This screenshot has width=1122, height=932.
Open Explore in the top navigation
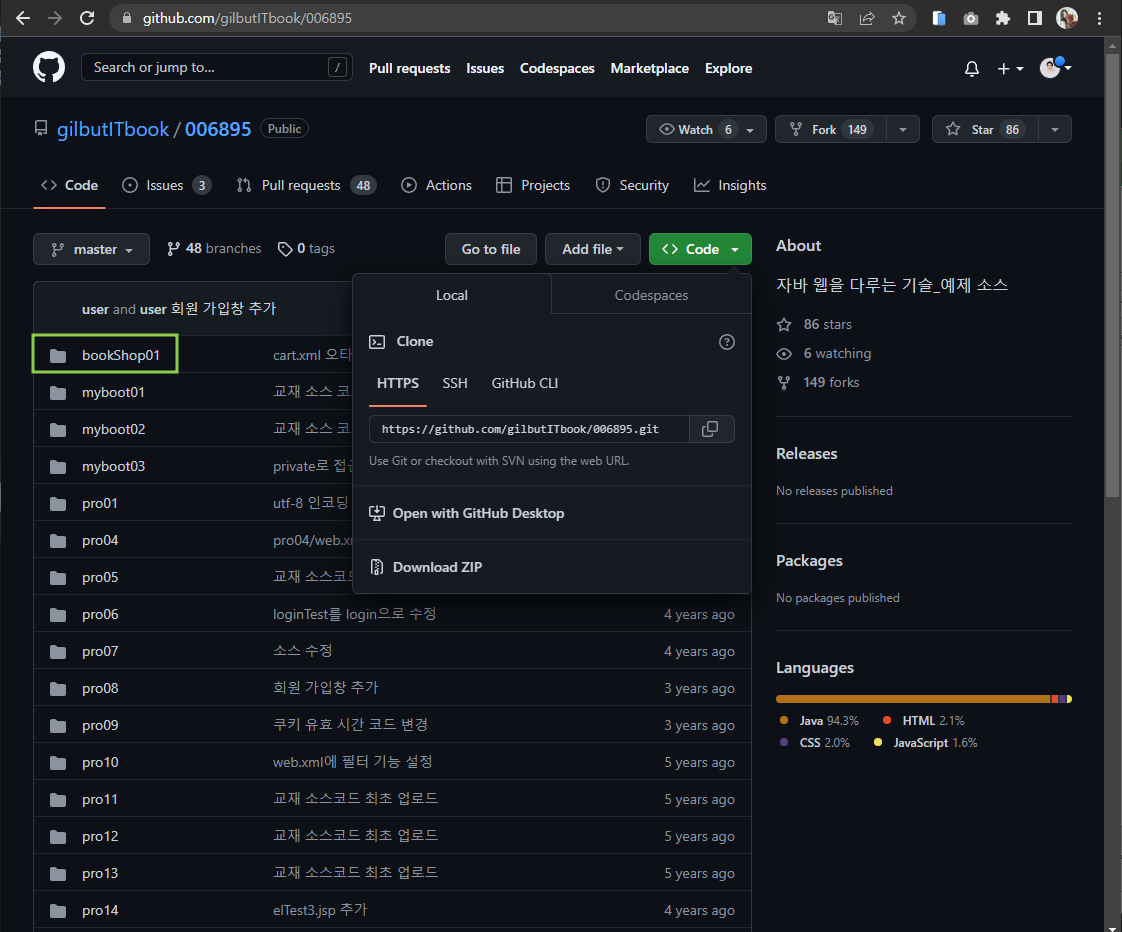728,69
